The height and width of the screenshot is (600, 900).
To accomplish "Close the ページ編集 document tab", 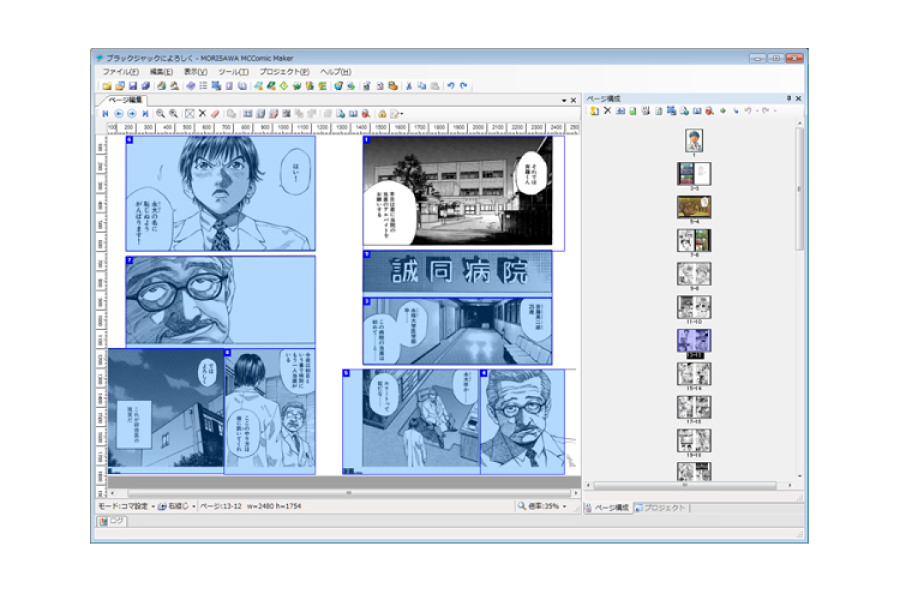I will click(x=573, y=100).
